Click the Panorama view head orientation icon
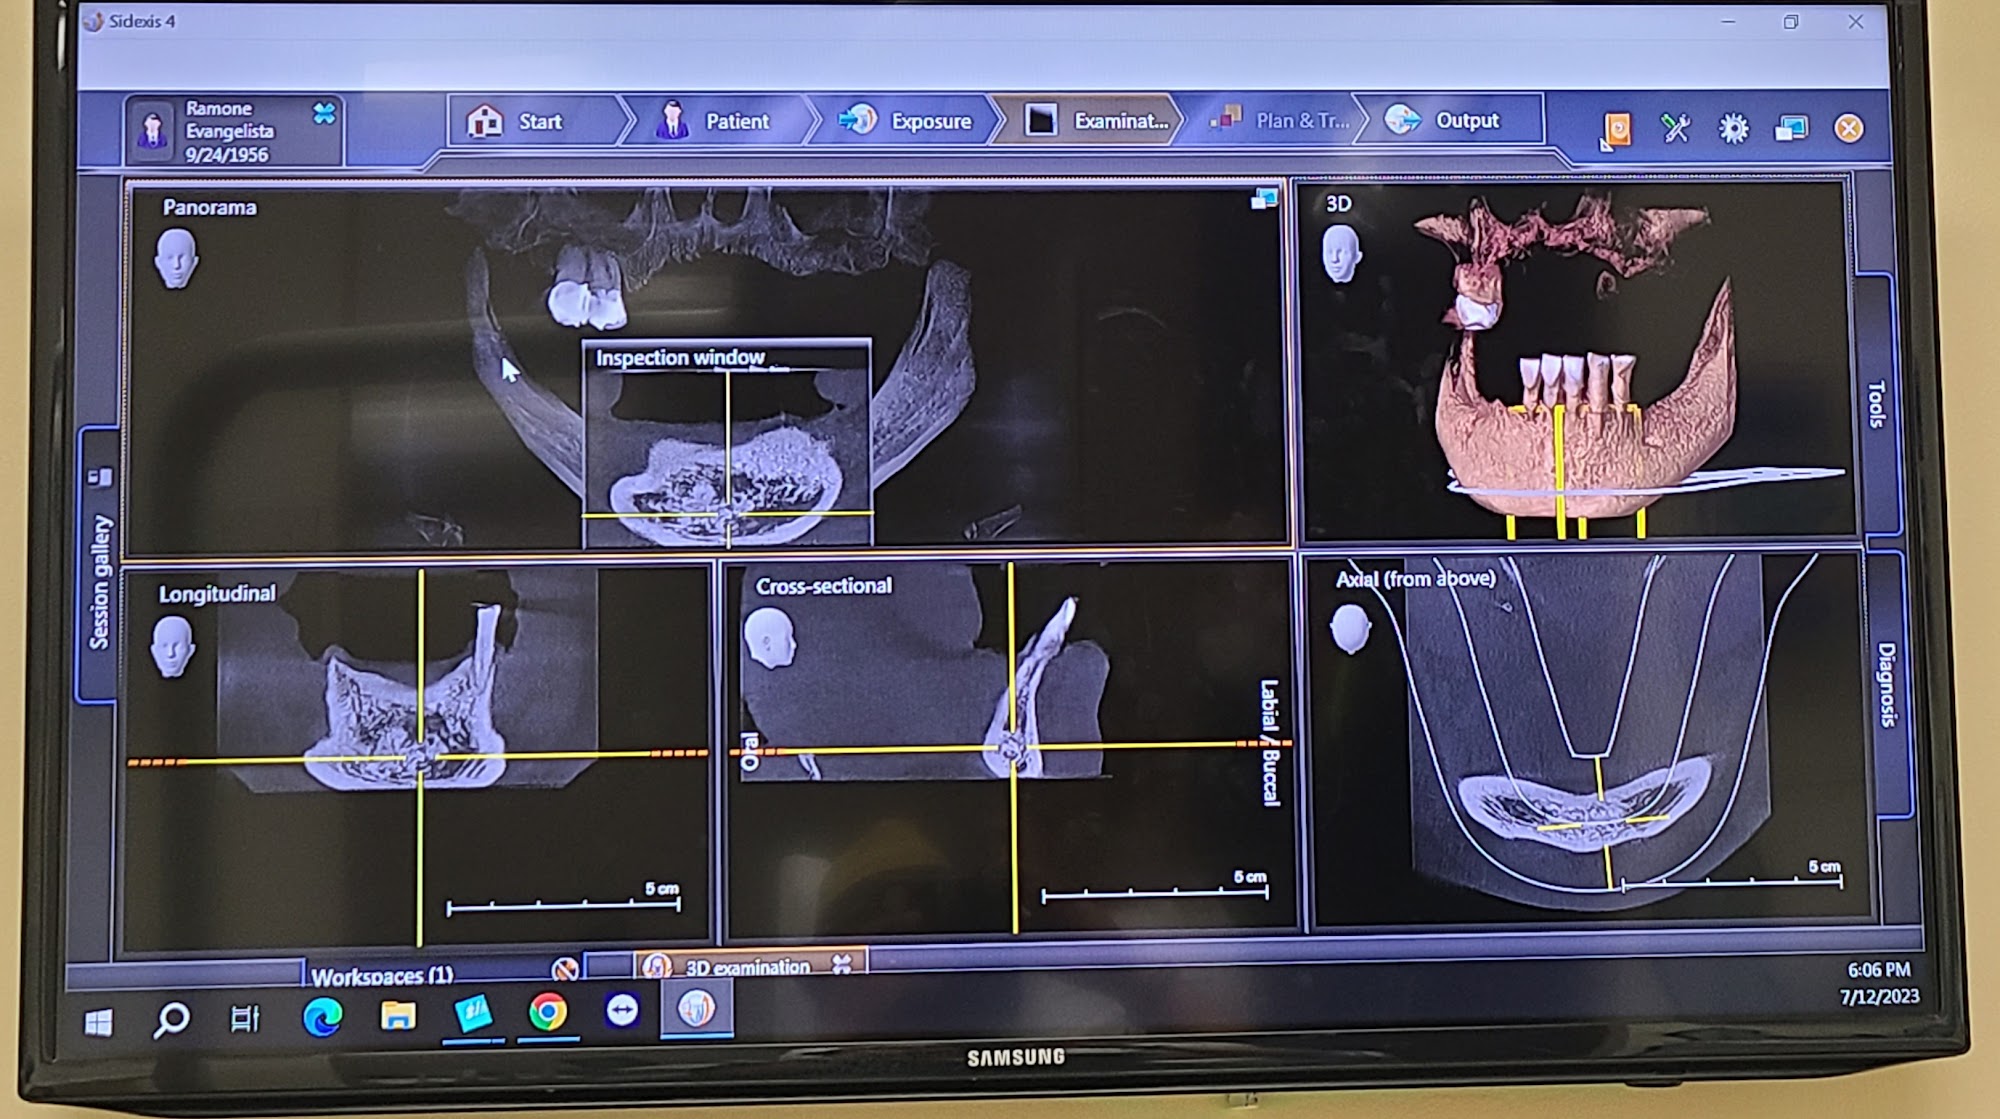Image resolution: width=2000 pixels, height=1119 pixels. [176, 259]
